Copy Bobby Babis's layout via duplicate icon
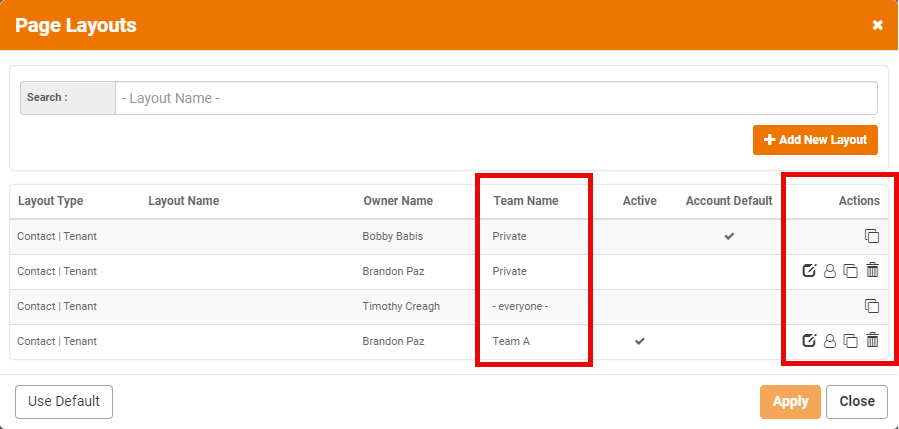899x429 pixels. click(x=871, y=236)
